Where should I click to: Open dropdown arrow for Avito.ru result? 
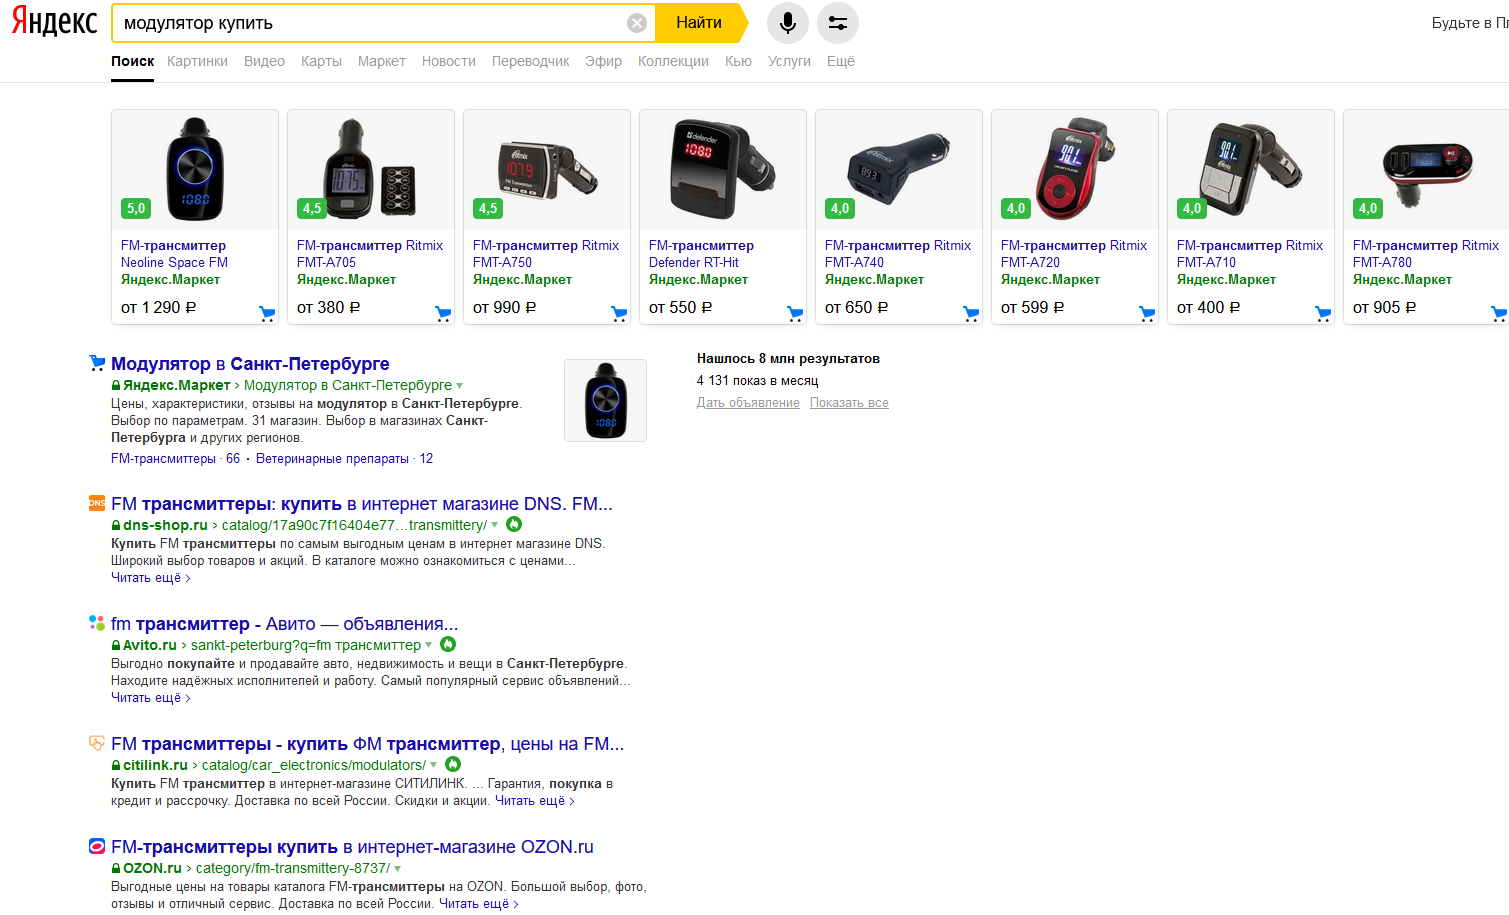click(x=429, y=645)
